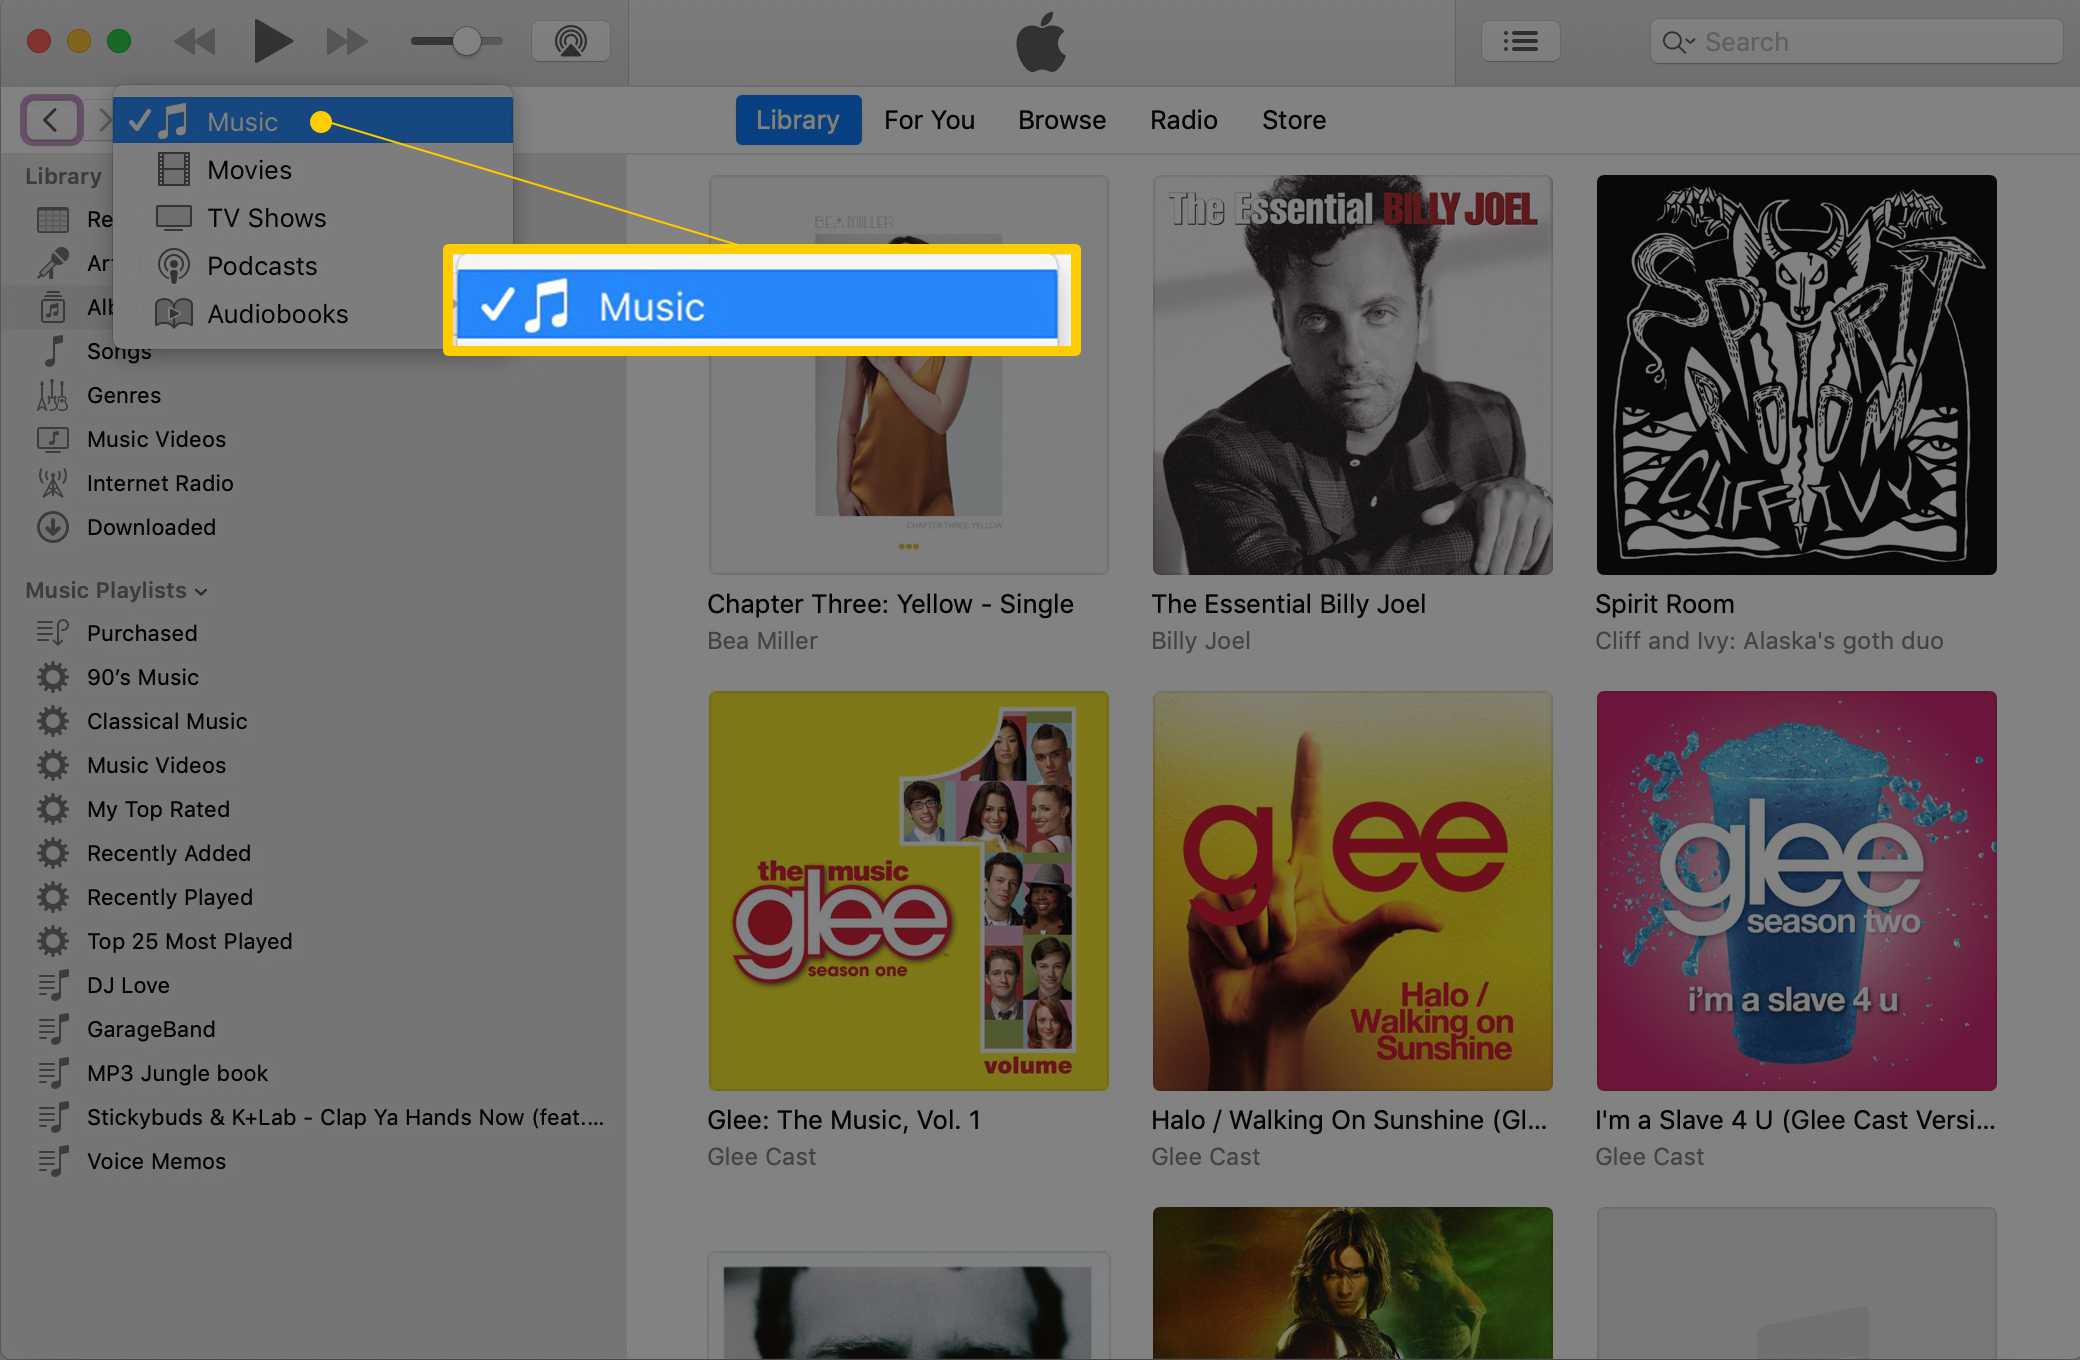Screen dimensions: 2080x1360
Task: Click the Spirit Room album title
Action: click(1664, 604)
